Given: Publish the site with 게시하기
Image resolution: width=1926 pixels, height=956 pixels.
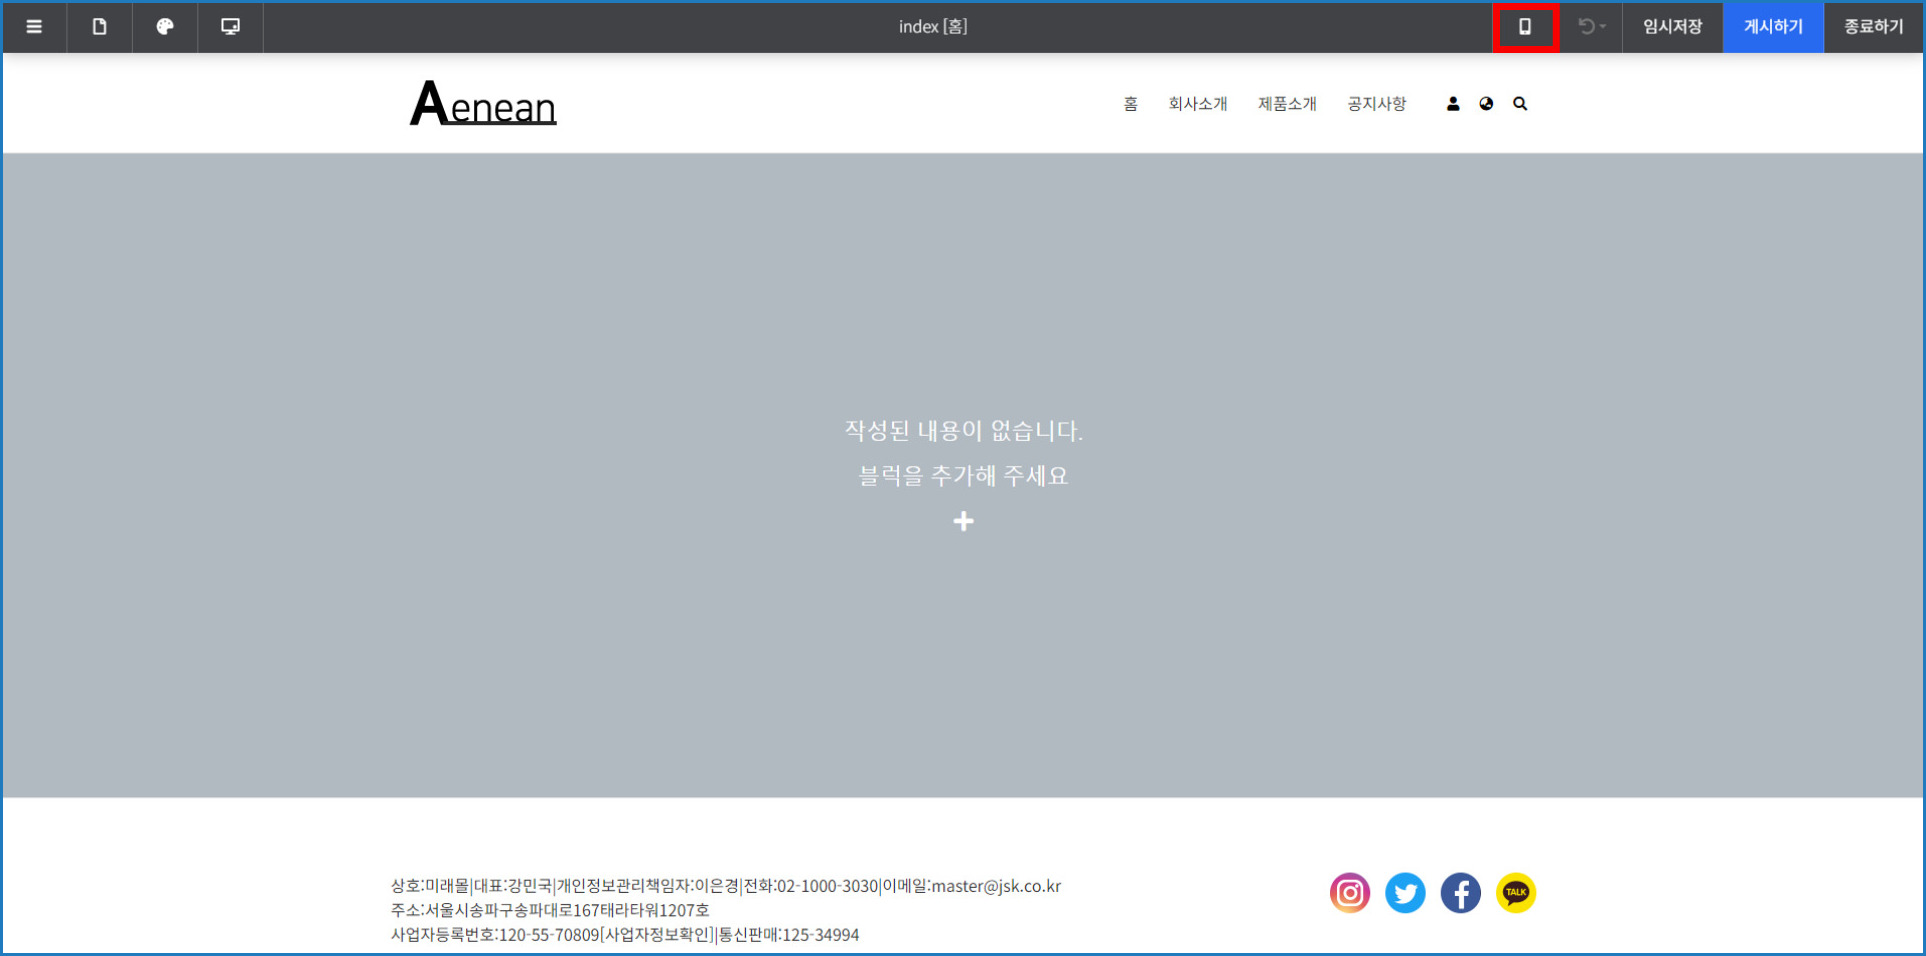Looking at the screenshot, I should 1773,27.
